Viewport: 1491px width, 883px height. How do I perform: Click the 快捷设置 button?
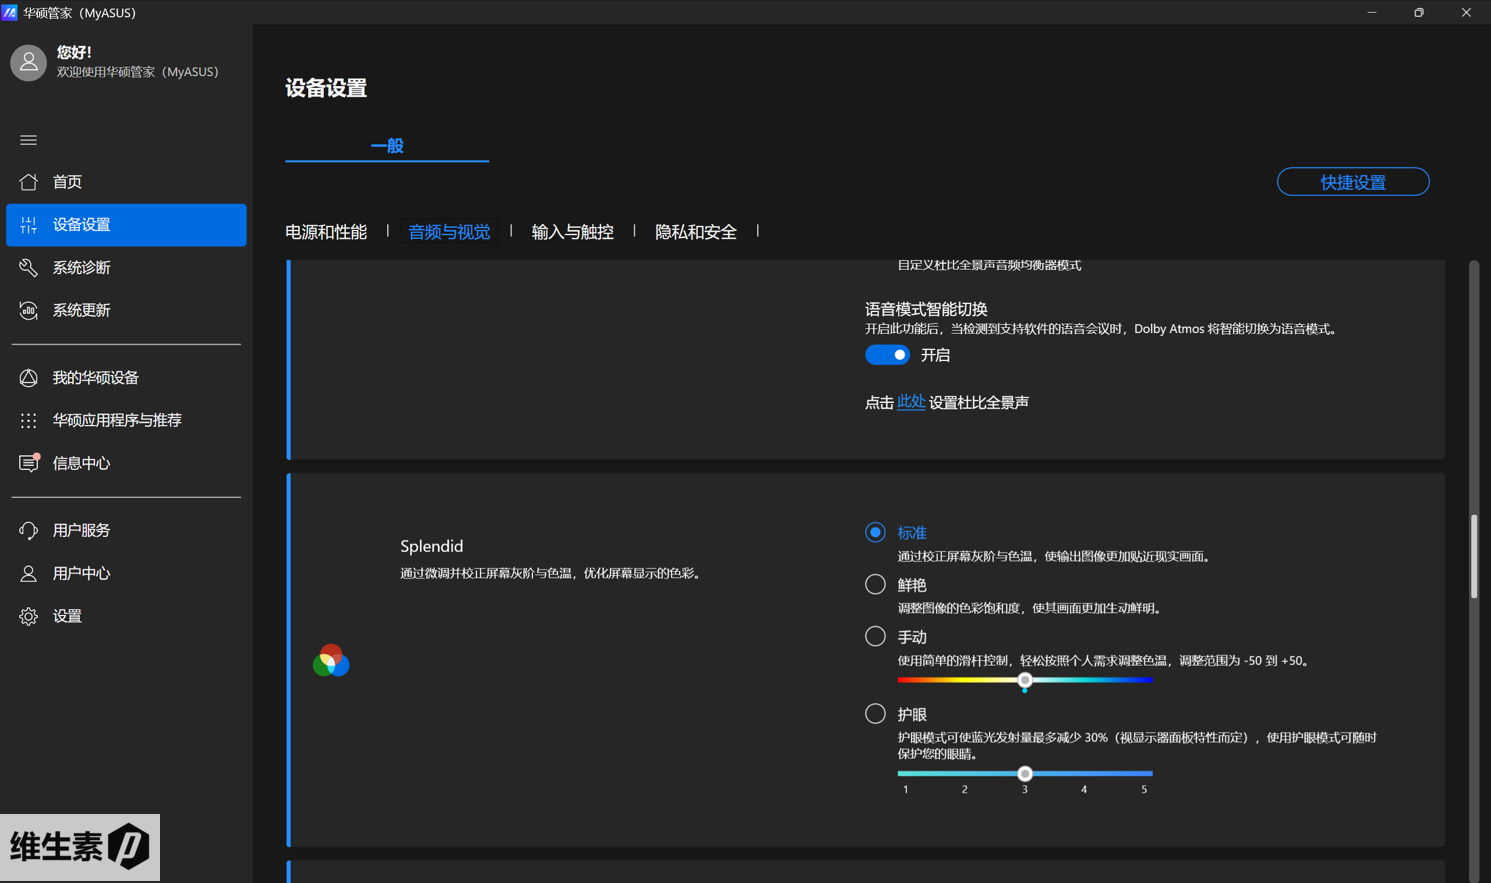pyautogui.click(x=1352, y=182)
